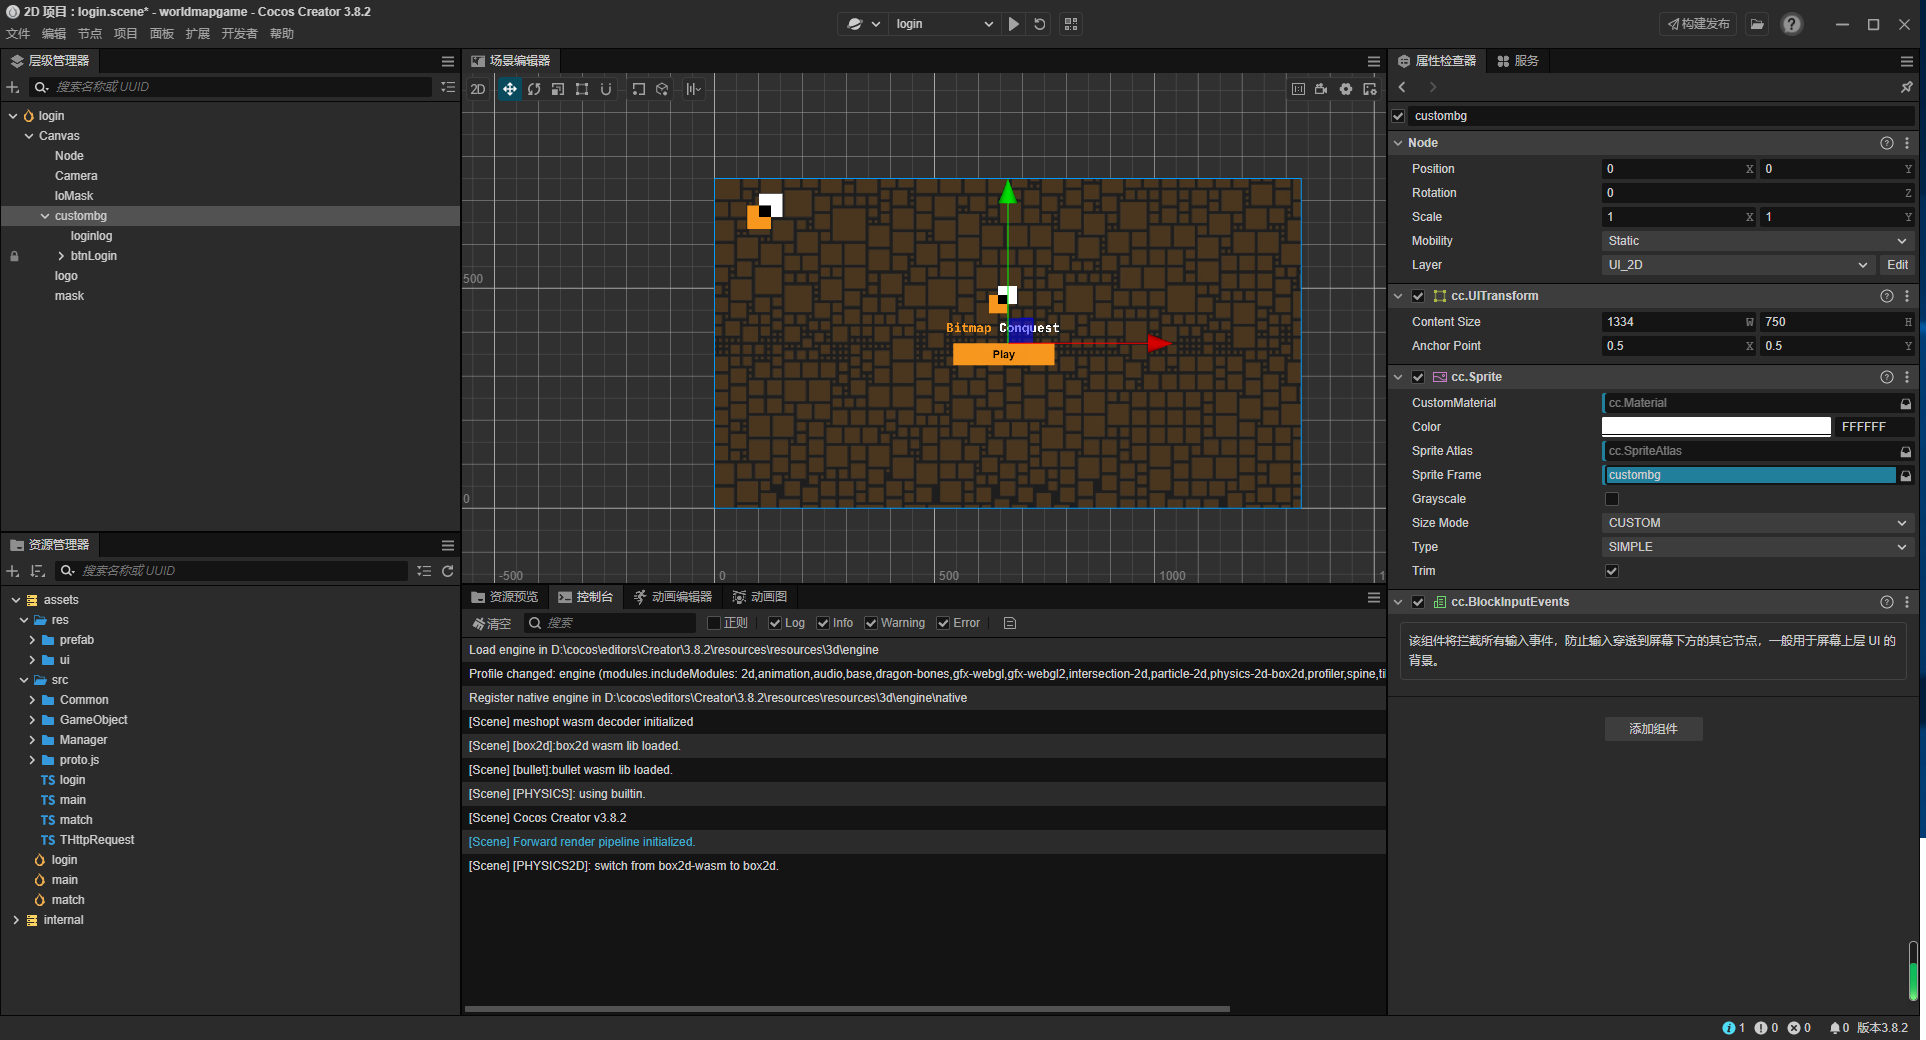Open scene camera settings icon

coord(1321,89)
